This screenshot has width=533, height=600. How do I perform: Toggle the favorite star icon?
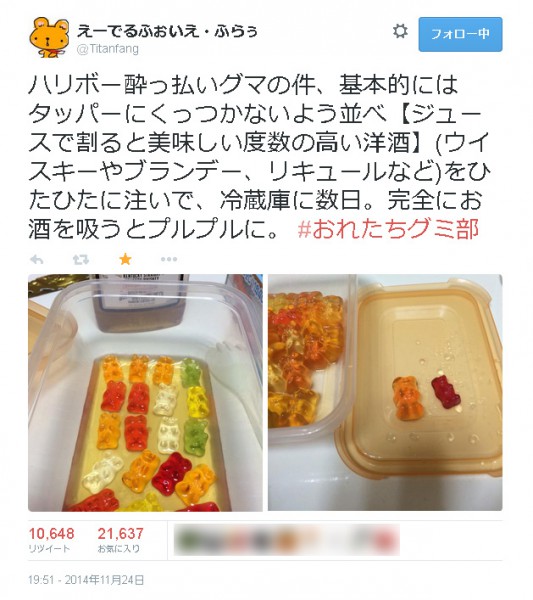[x=125, y=259]
